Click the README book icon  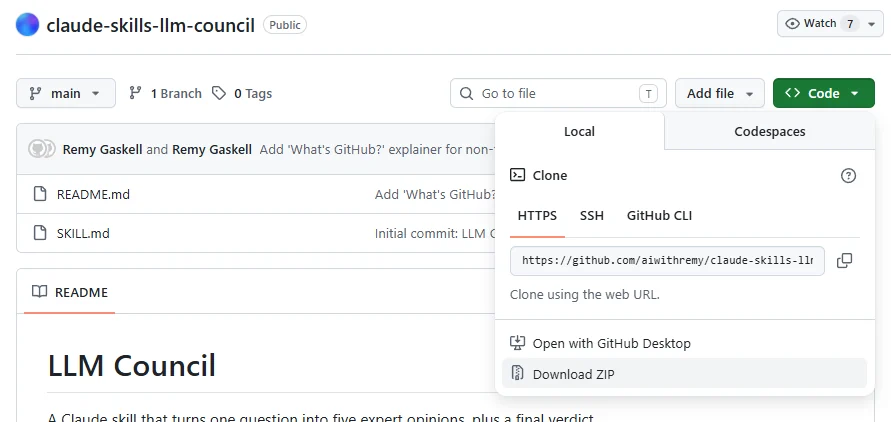tap(39, 293)
